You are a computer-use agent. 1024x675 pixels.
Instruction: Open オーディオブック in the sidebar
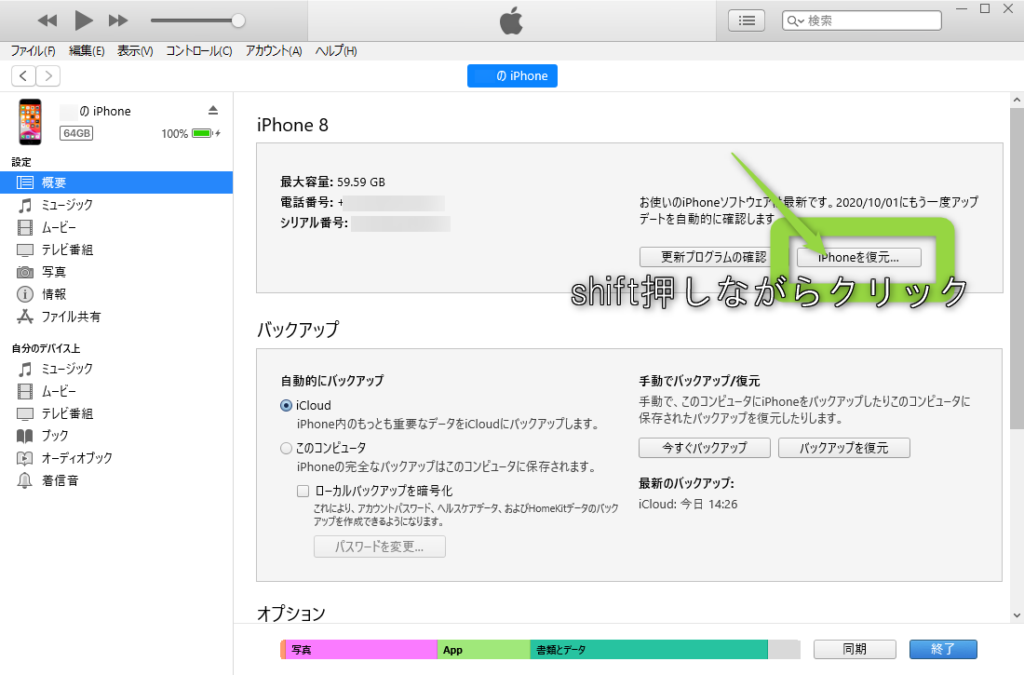point(116,458)
